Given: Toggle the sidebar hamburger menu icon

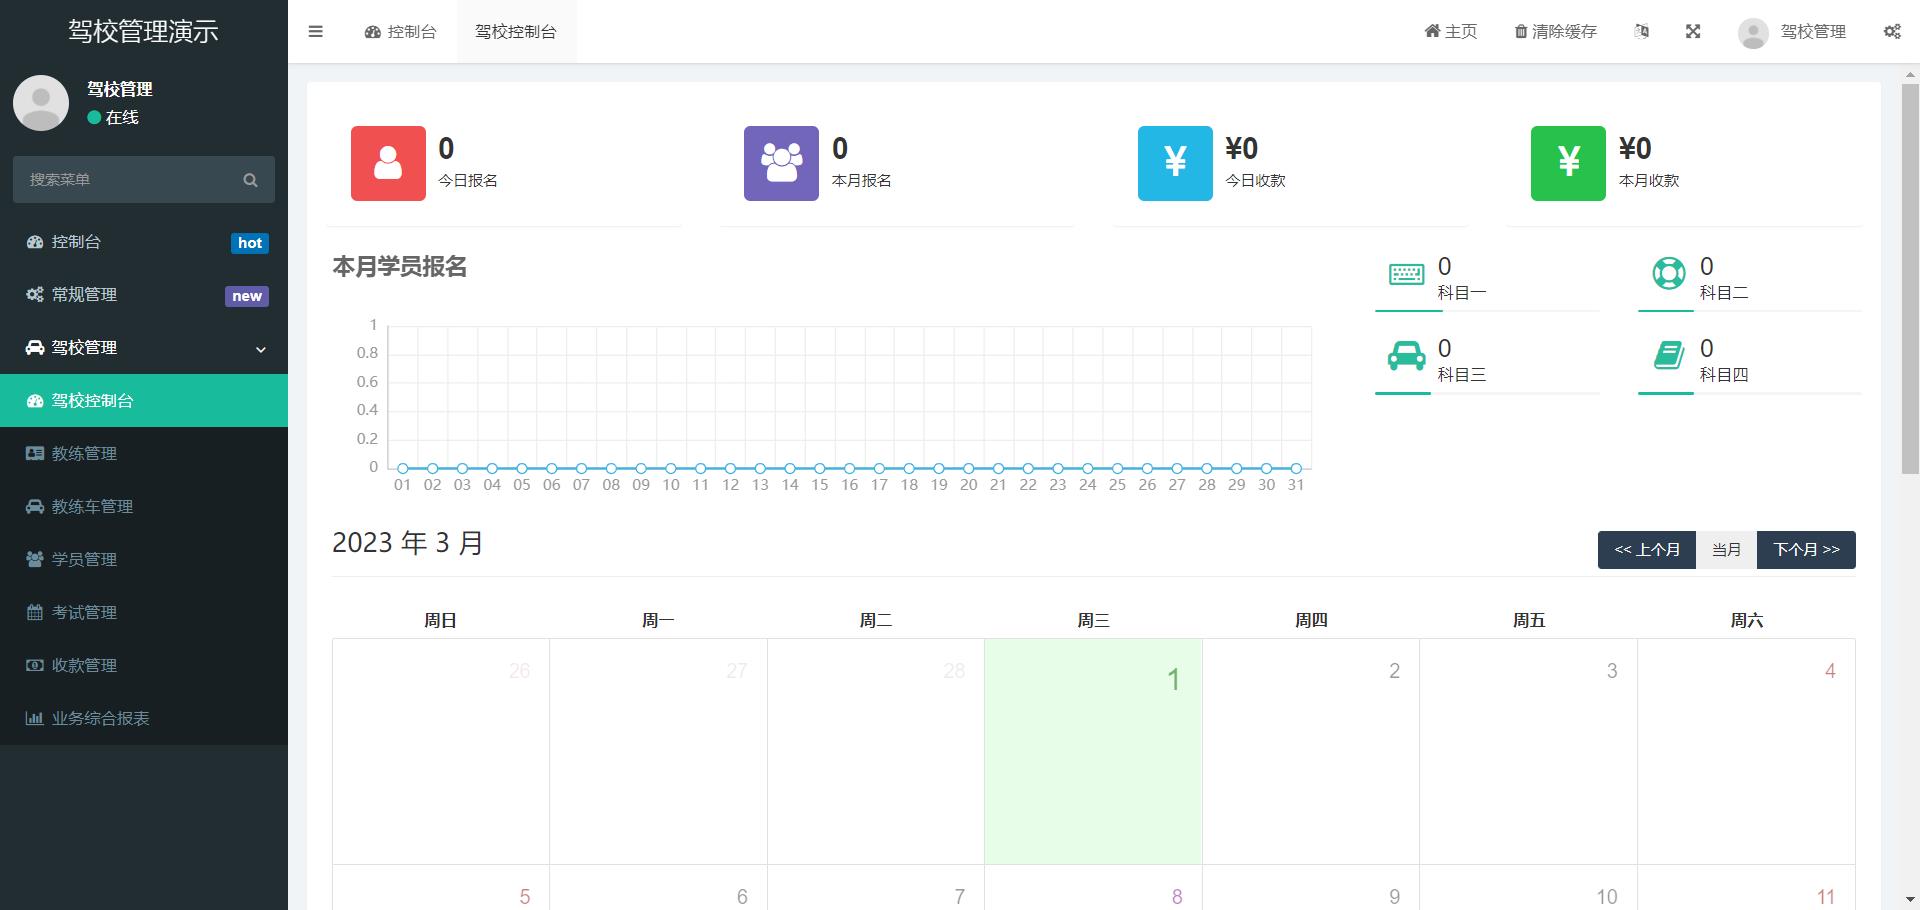Looking at the screenshot, I should 315,31.
